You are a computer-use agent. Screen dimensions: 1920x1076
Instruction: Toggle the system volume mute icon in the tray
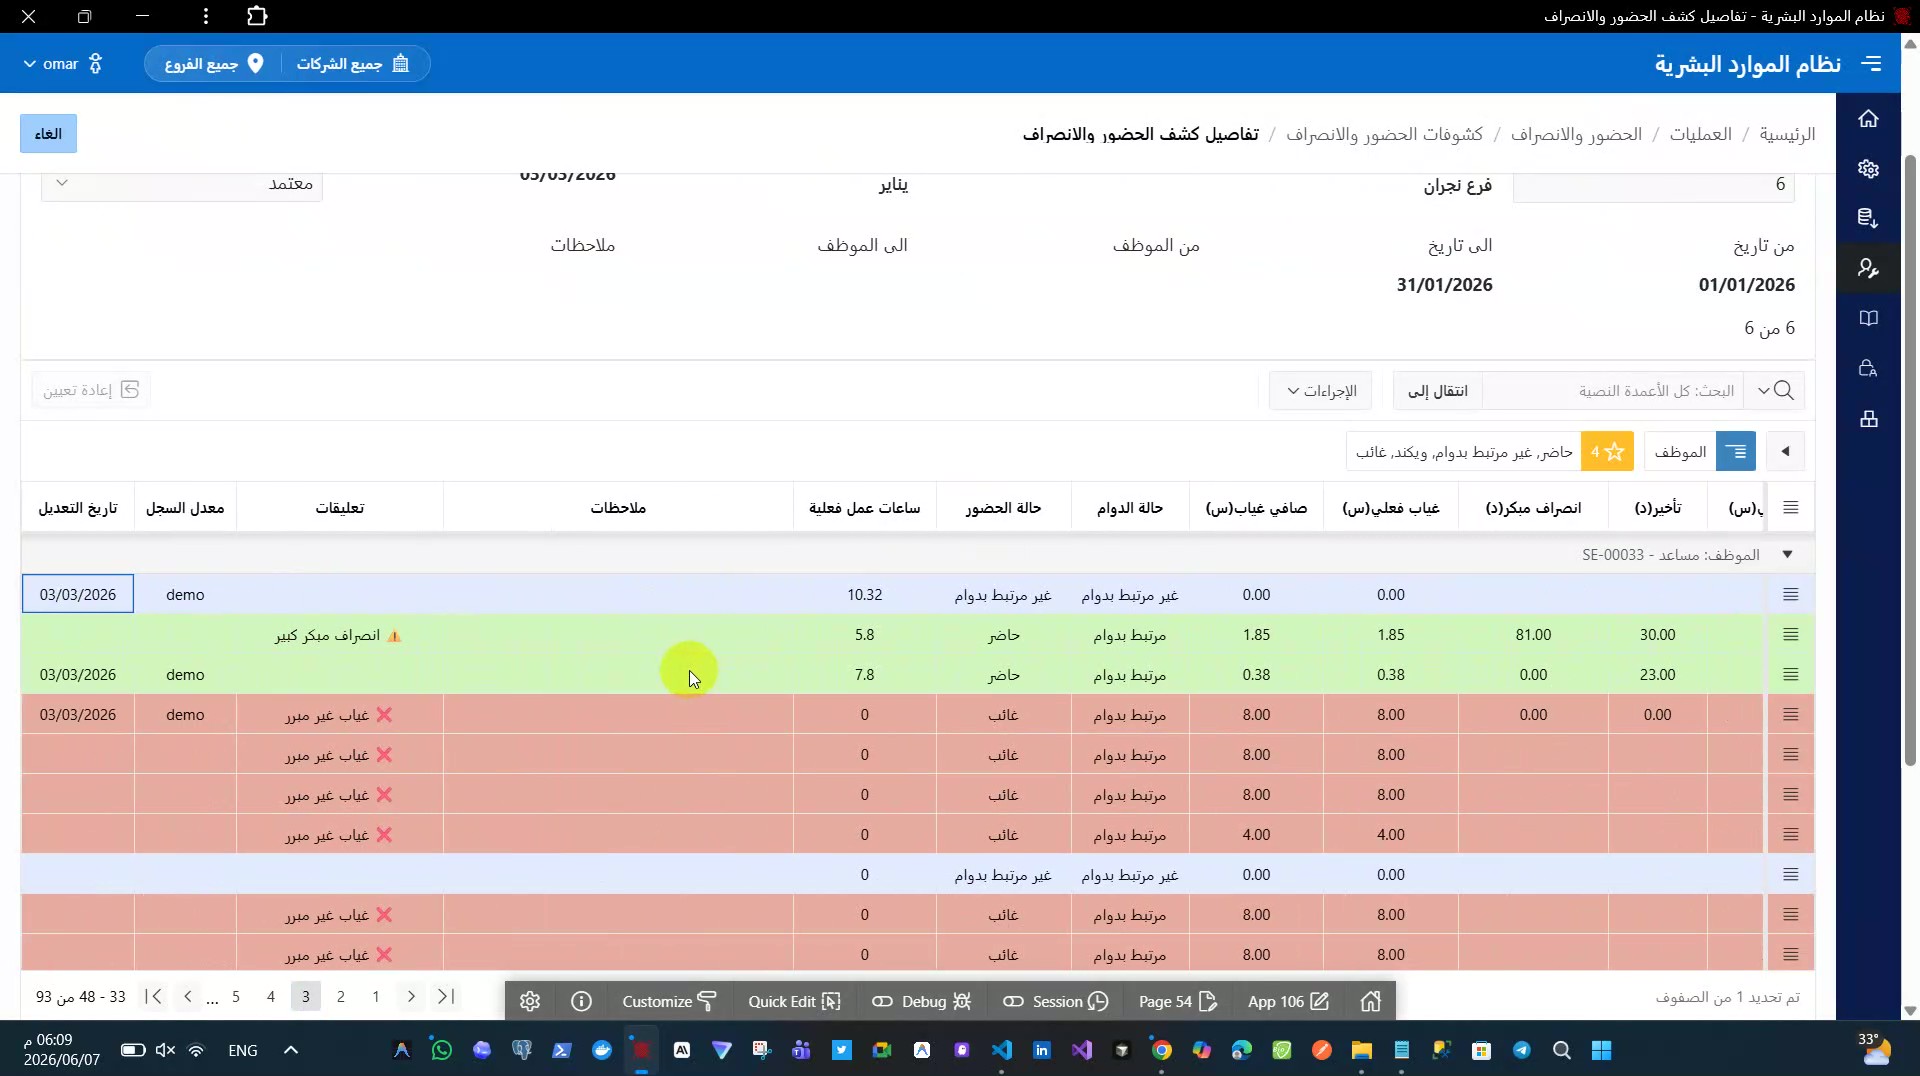(165, 1050)
